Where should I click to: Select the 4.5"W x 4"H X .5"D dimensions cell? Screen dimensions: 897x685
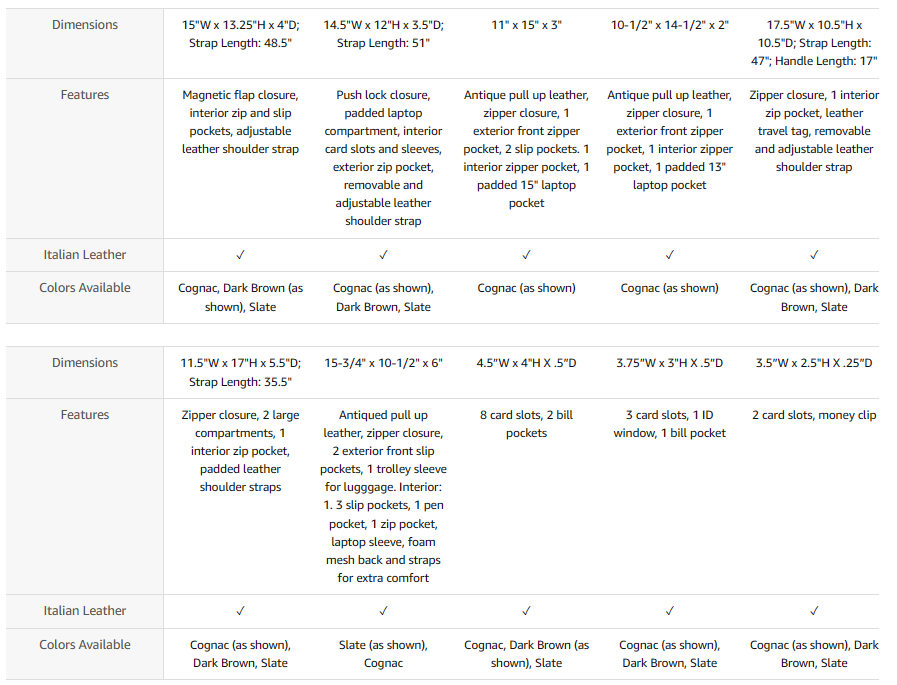(526, 363)
